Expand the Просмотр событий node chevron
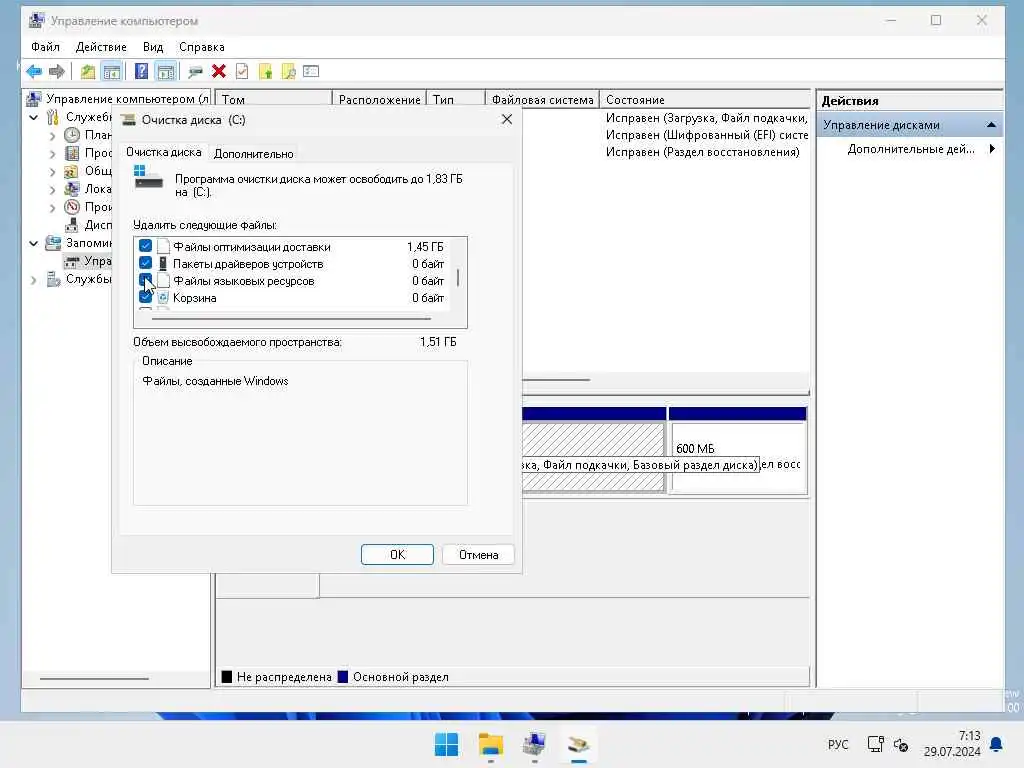 pos(53,154)
